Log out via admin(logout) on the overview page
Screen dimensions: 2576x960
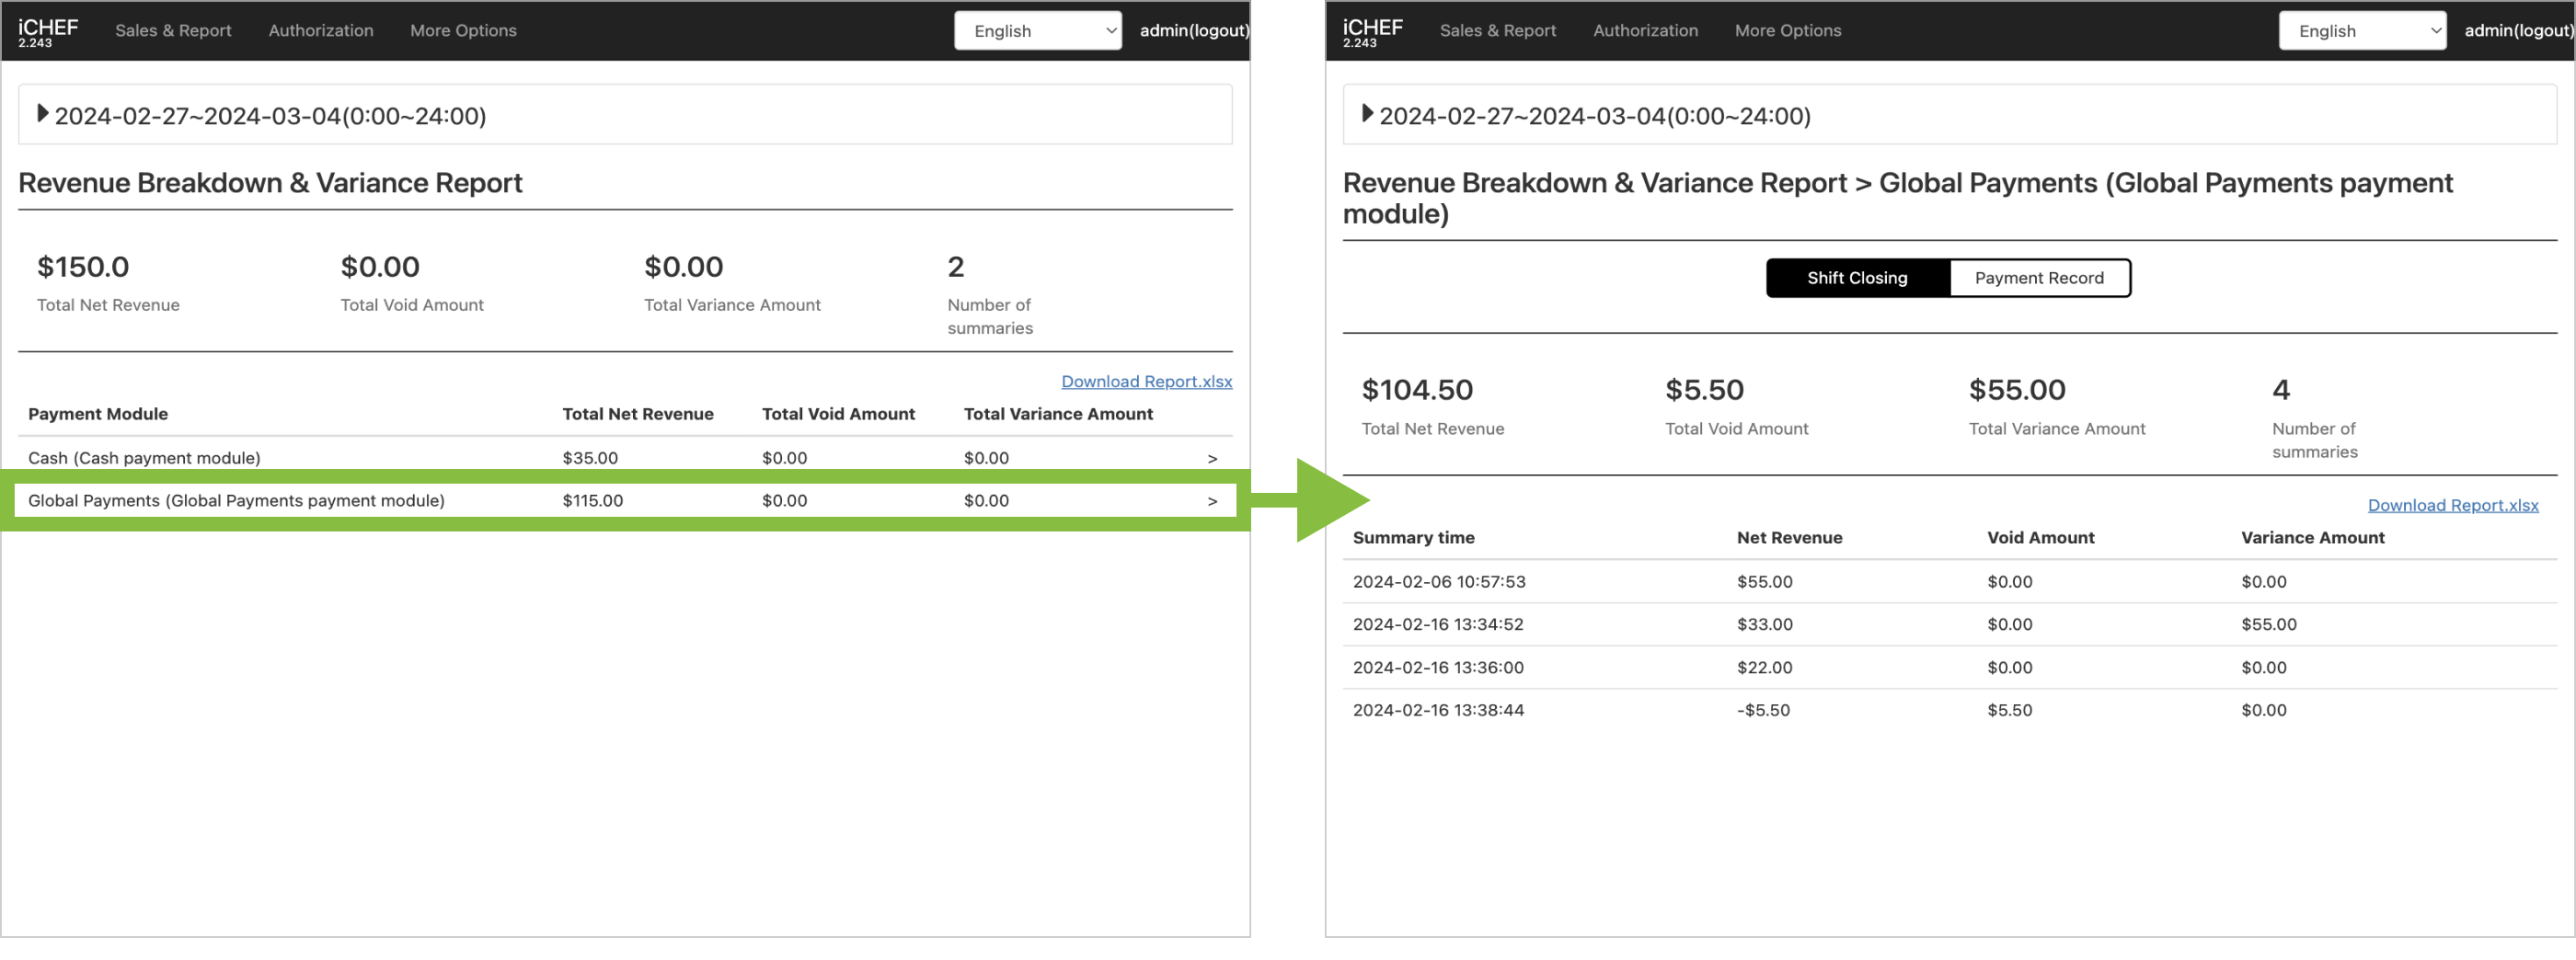(x=1194, y=30)
